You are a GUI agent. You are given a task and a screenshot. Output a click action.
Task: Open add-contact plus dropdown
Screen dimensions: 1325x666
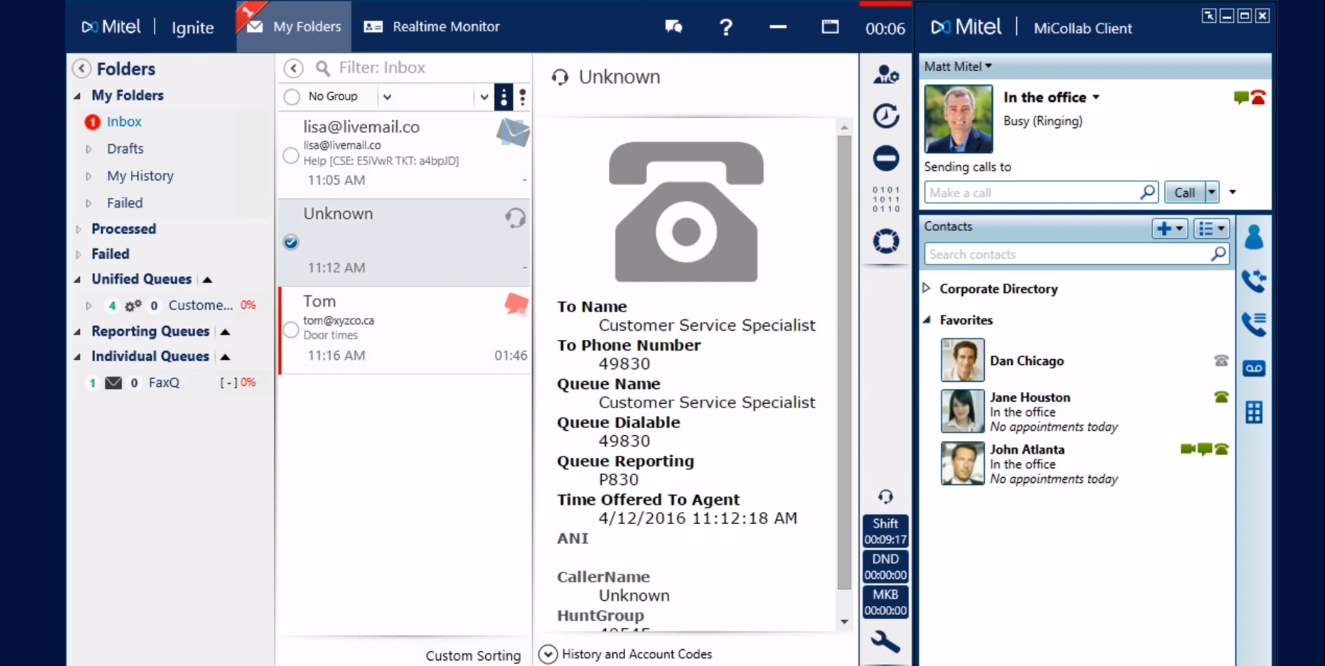pyautogui.click(x=1169, y=229)
